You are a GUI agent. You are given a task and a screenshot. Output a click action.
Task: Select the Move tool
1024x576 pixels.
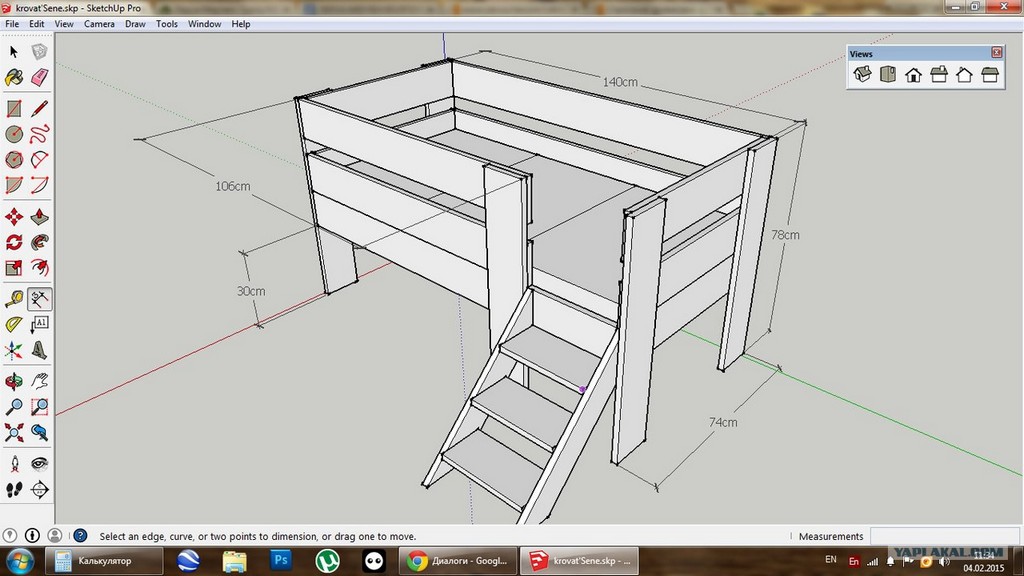click(x=14, y=216)
